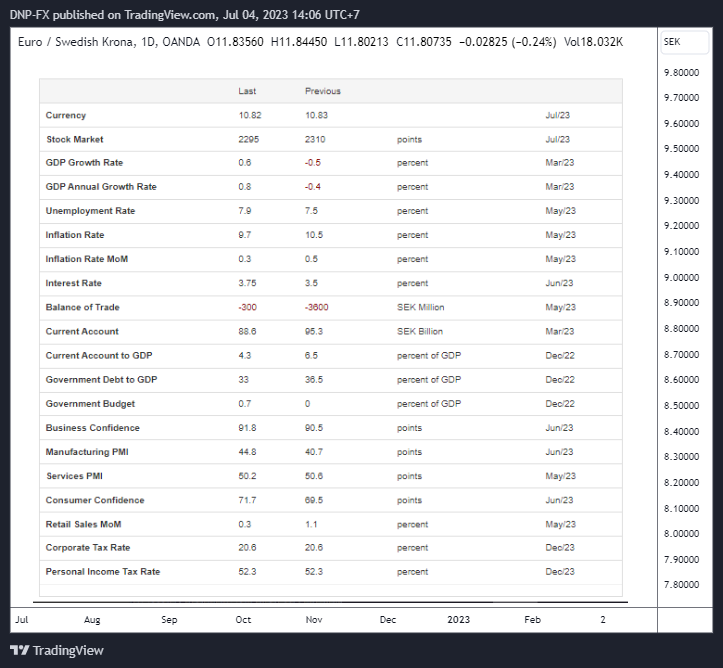Click the TradingView logo at bottom
723x668 pixels.
coord(57,650)
